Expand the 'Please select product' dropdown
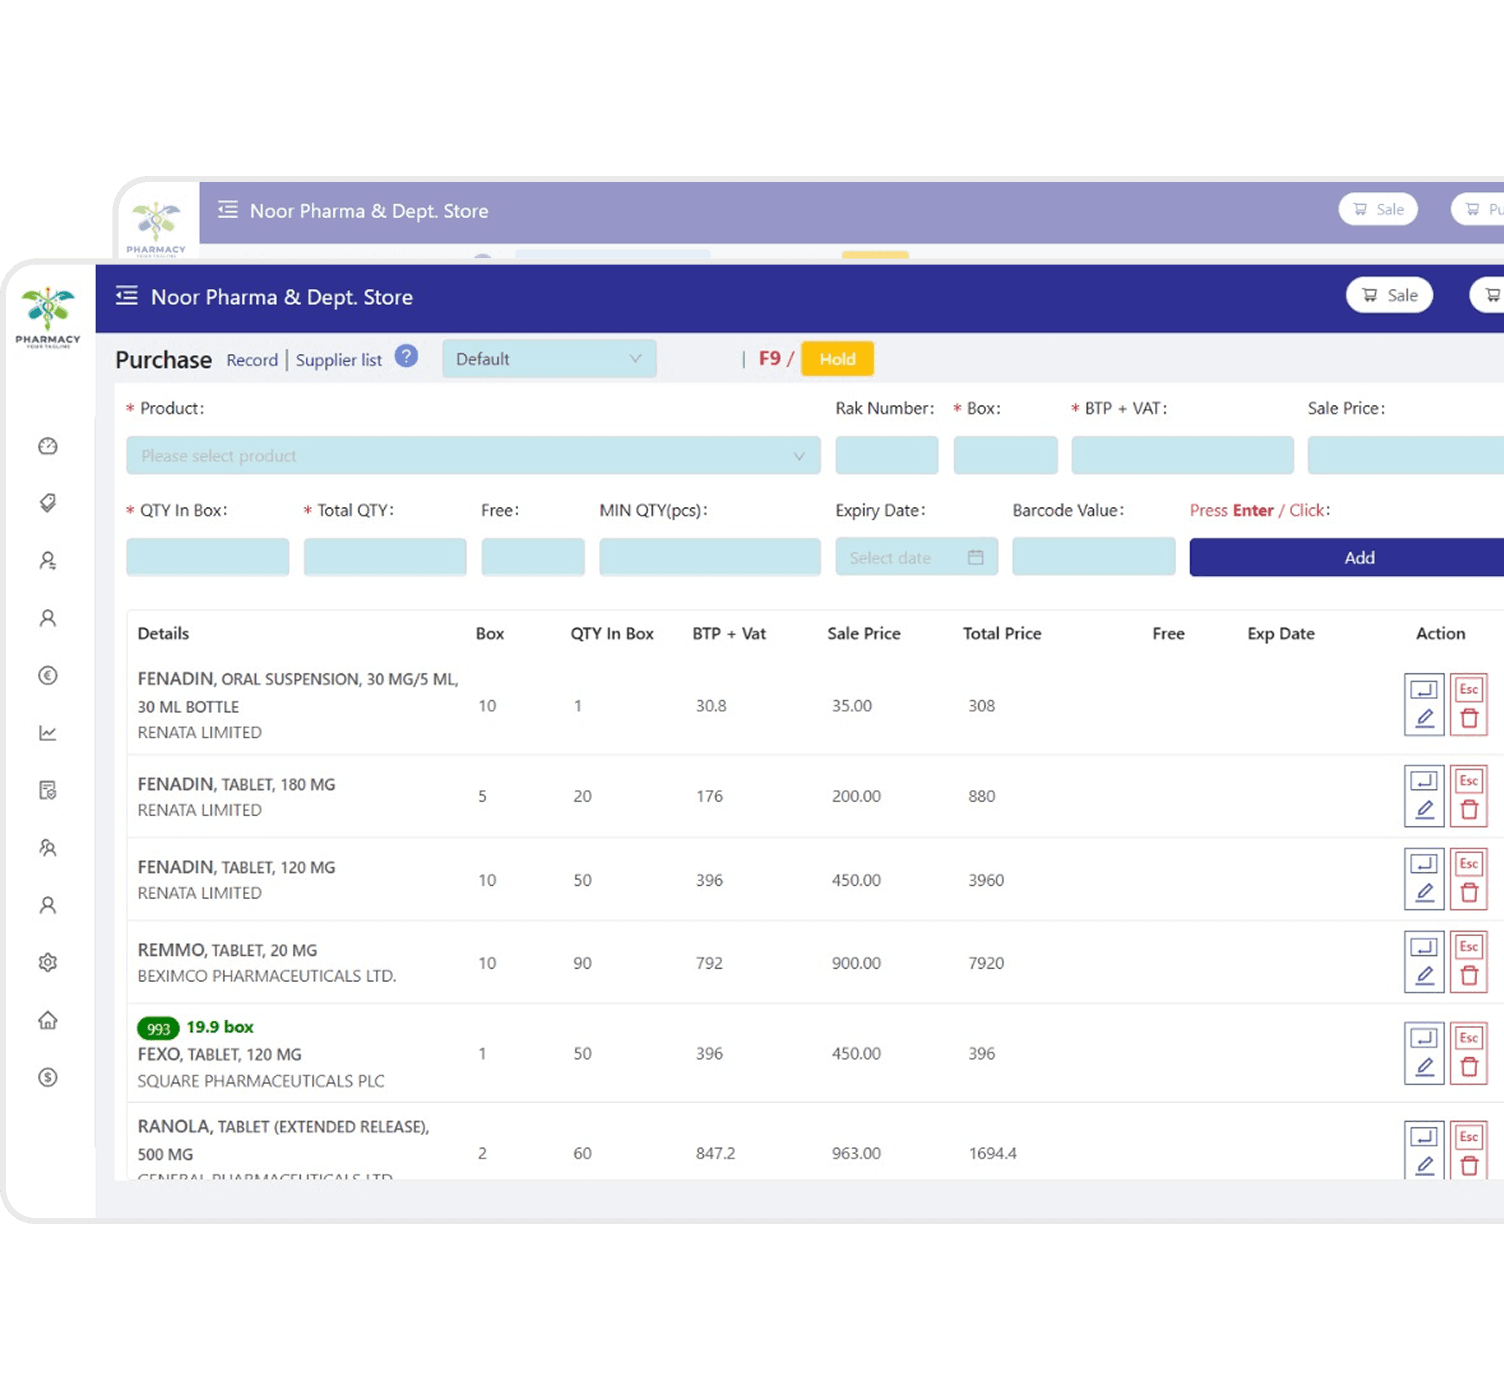The height and width of the screenshot is (1400, 1504). click(472, 456)
